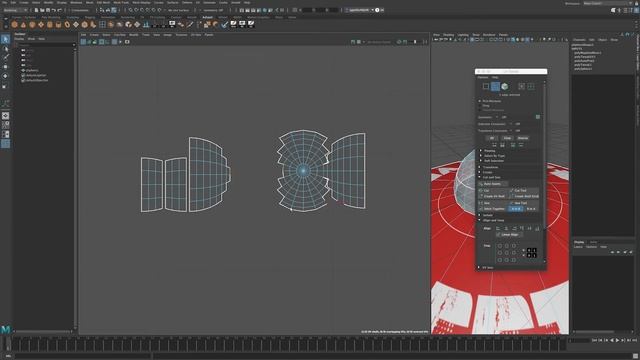The image size is (640, 360).
Task: Switch UV Toolkit to Vertex selection mode
Action: 486,86
